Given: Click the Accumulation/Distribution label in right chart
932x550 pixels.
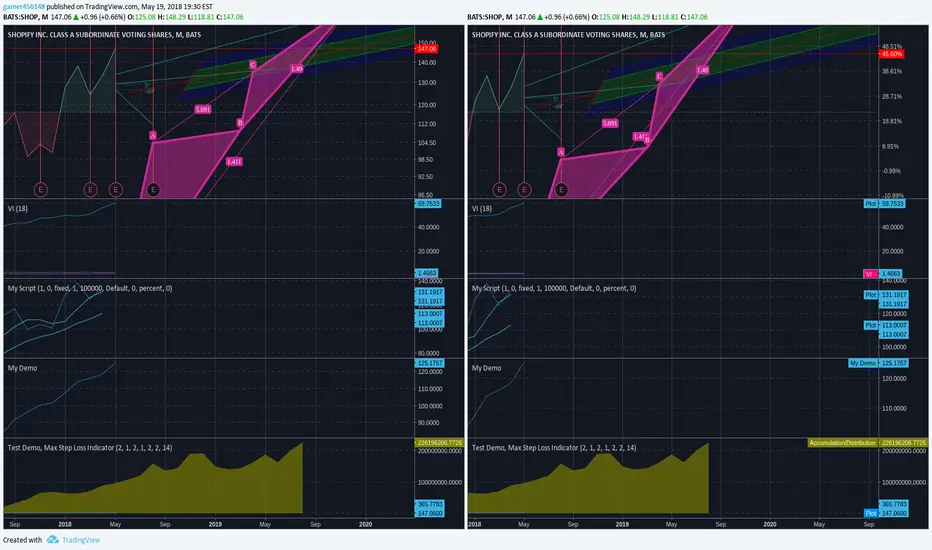Looking at the screenshot, I should 842,442.
